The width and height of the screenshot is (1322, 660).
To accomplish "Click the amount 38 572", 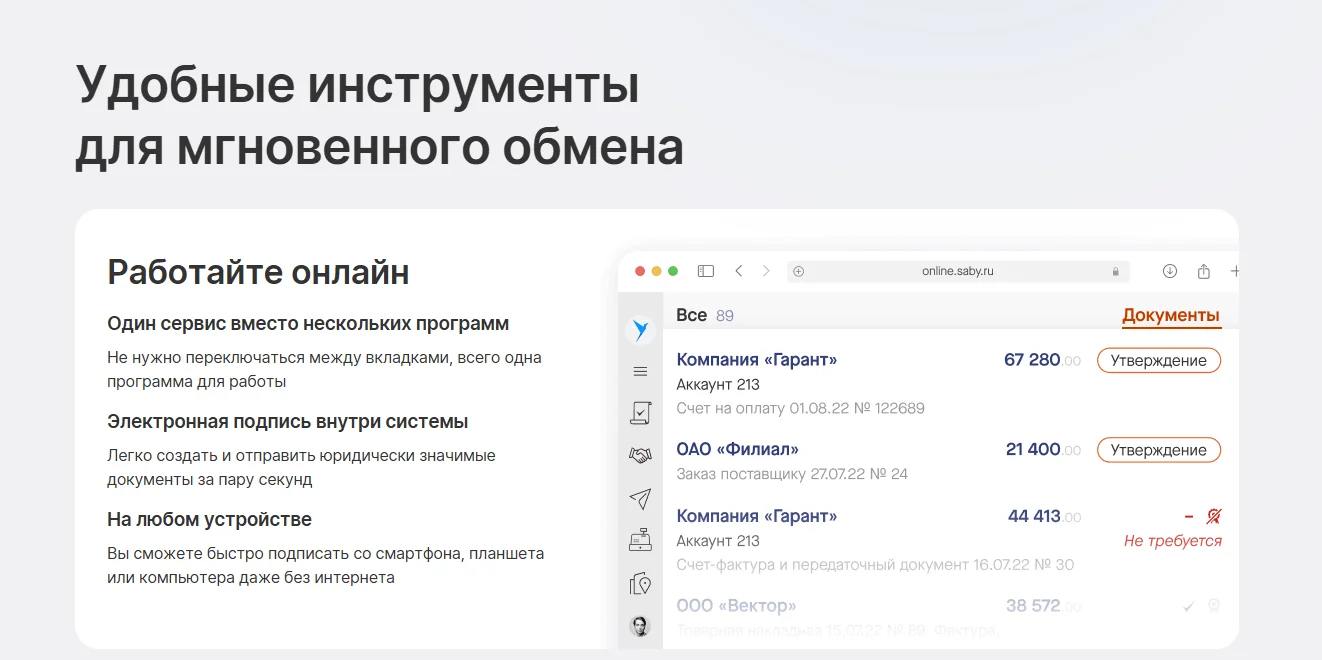I will point(1043,606).
